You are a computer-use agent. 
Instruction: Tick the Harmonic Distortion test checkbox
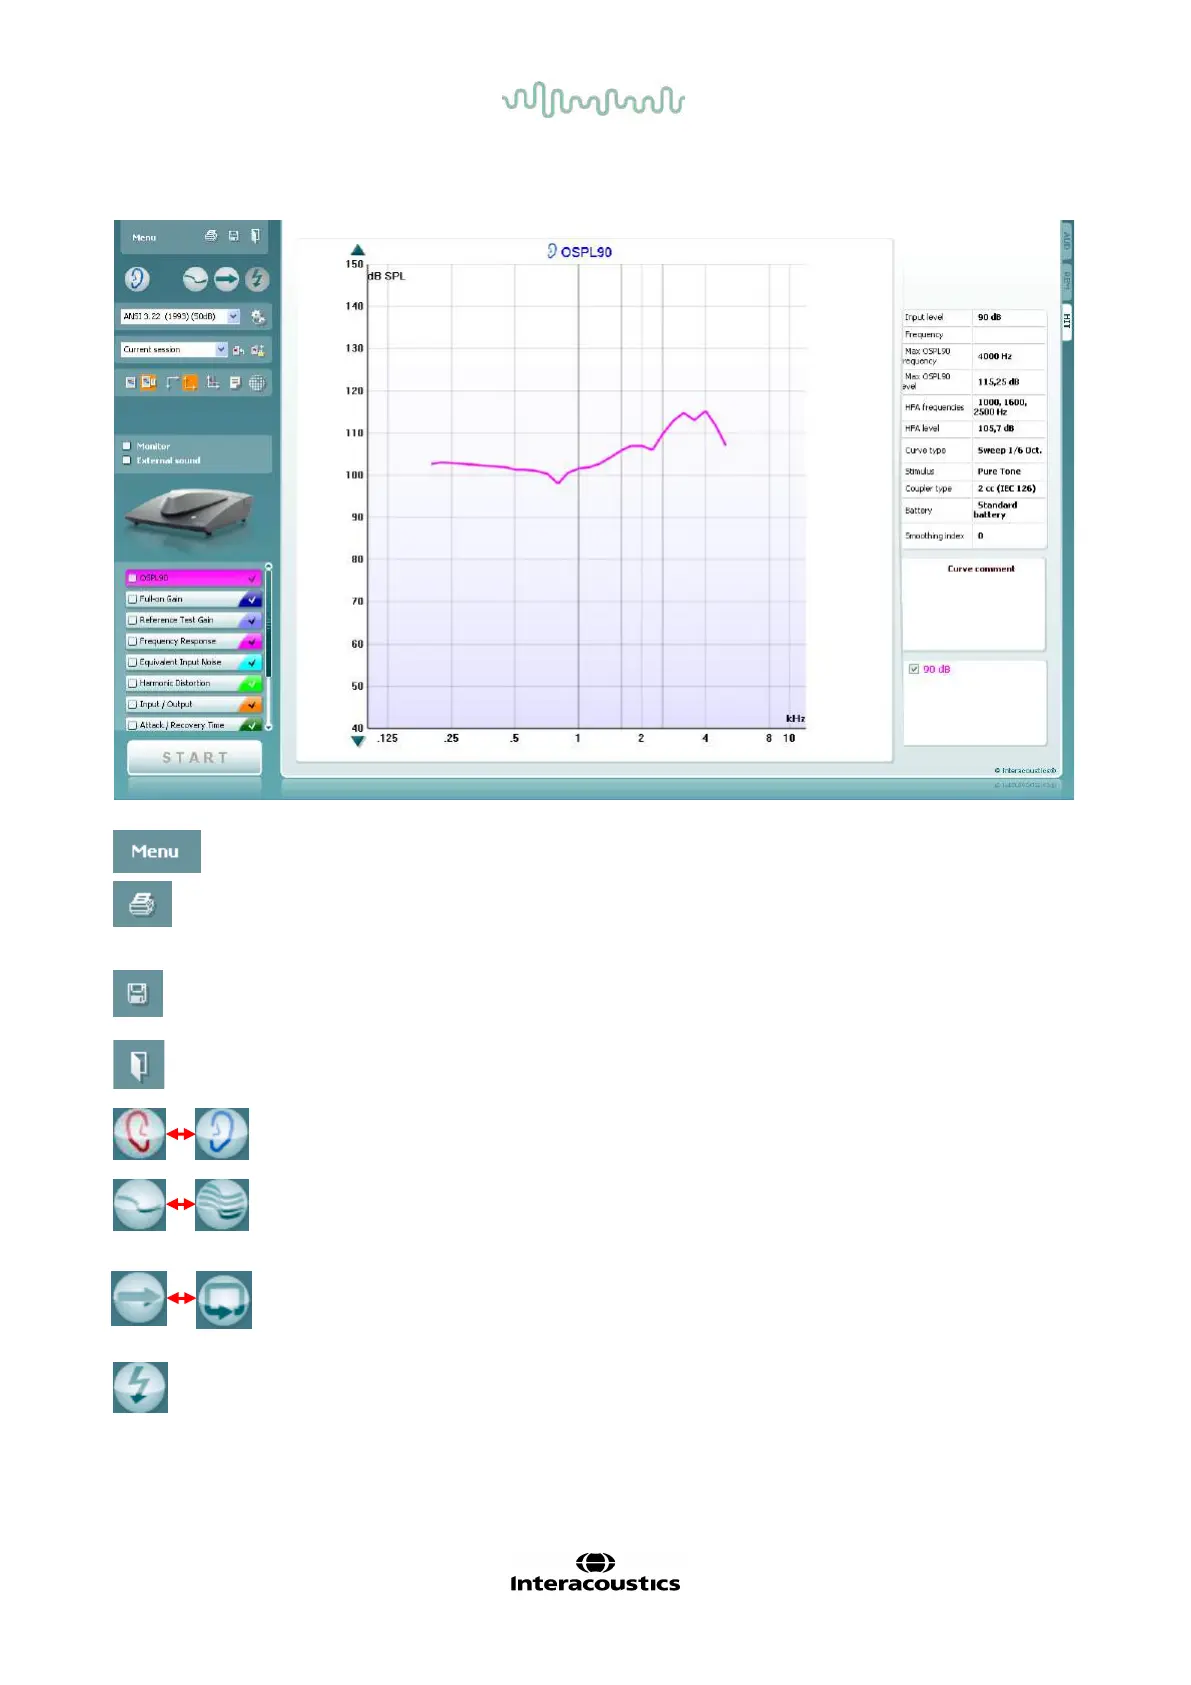coord(132,683)
